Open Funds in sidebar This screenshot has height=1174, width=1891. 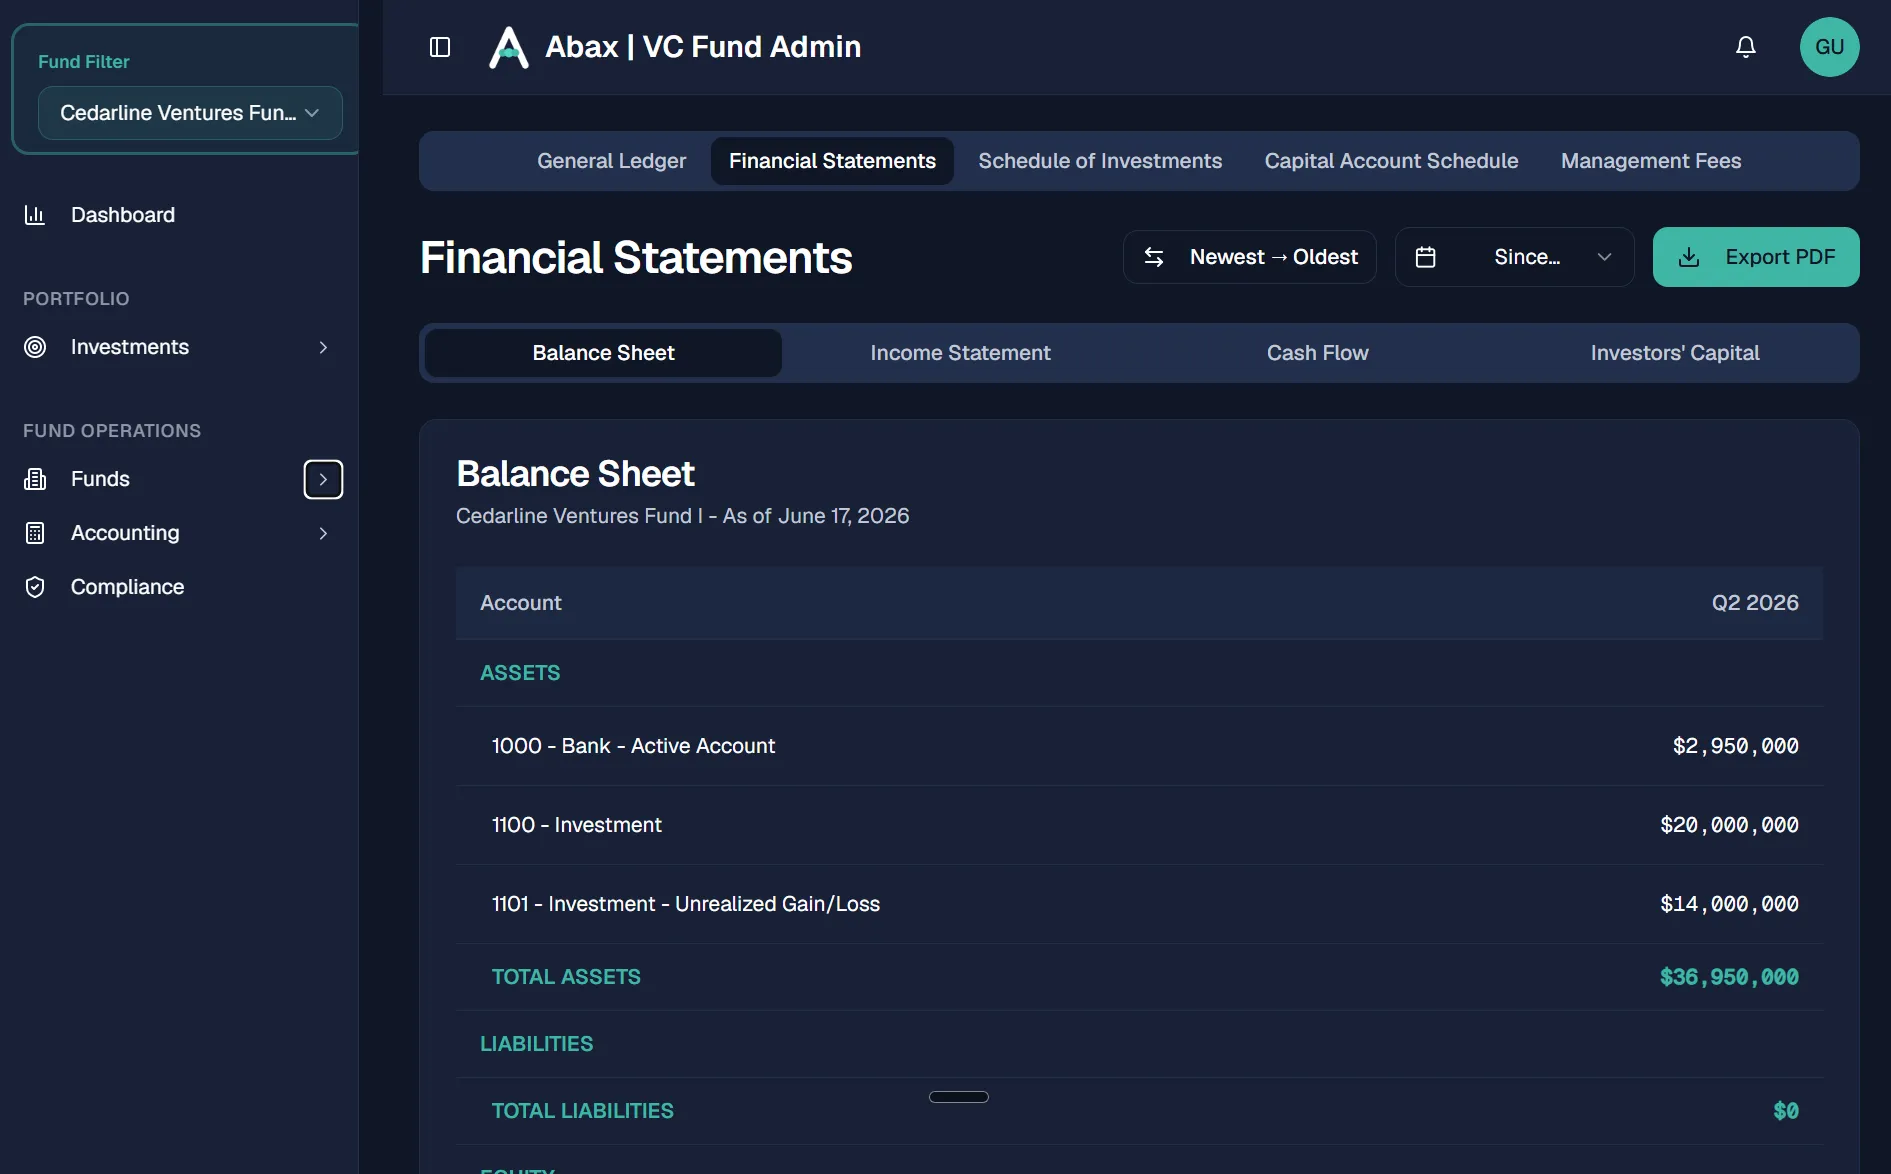(x=100, y=479)
